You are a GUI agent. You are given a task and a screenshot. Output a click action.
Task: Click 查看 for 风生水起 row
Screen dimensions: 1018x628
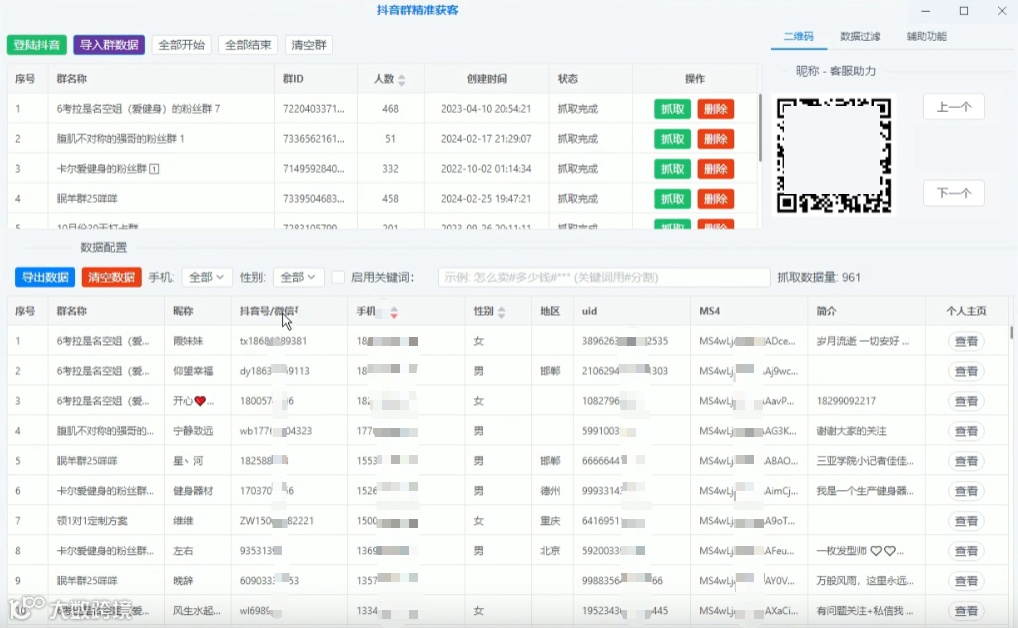click(x=966, y=610)
